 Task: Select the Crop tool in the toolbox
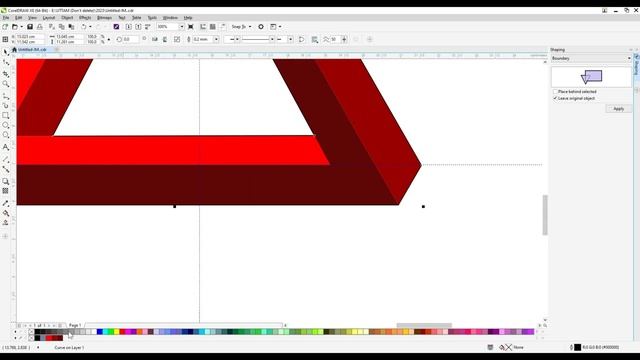[6, 74]
